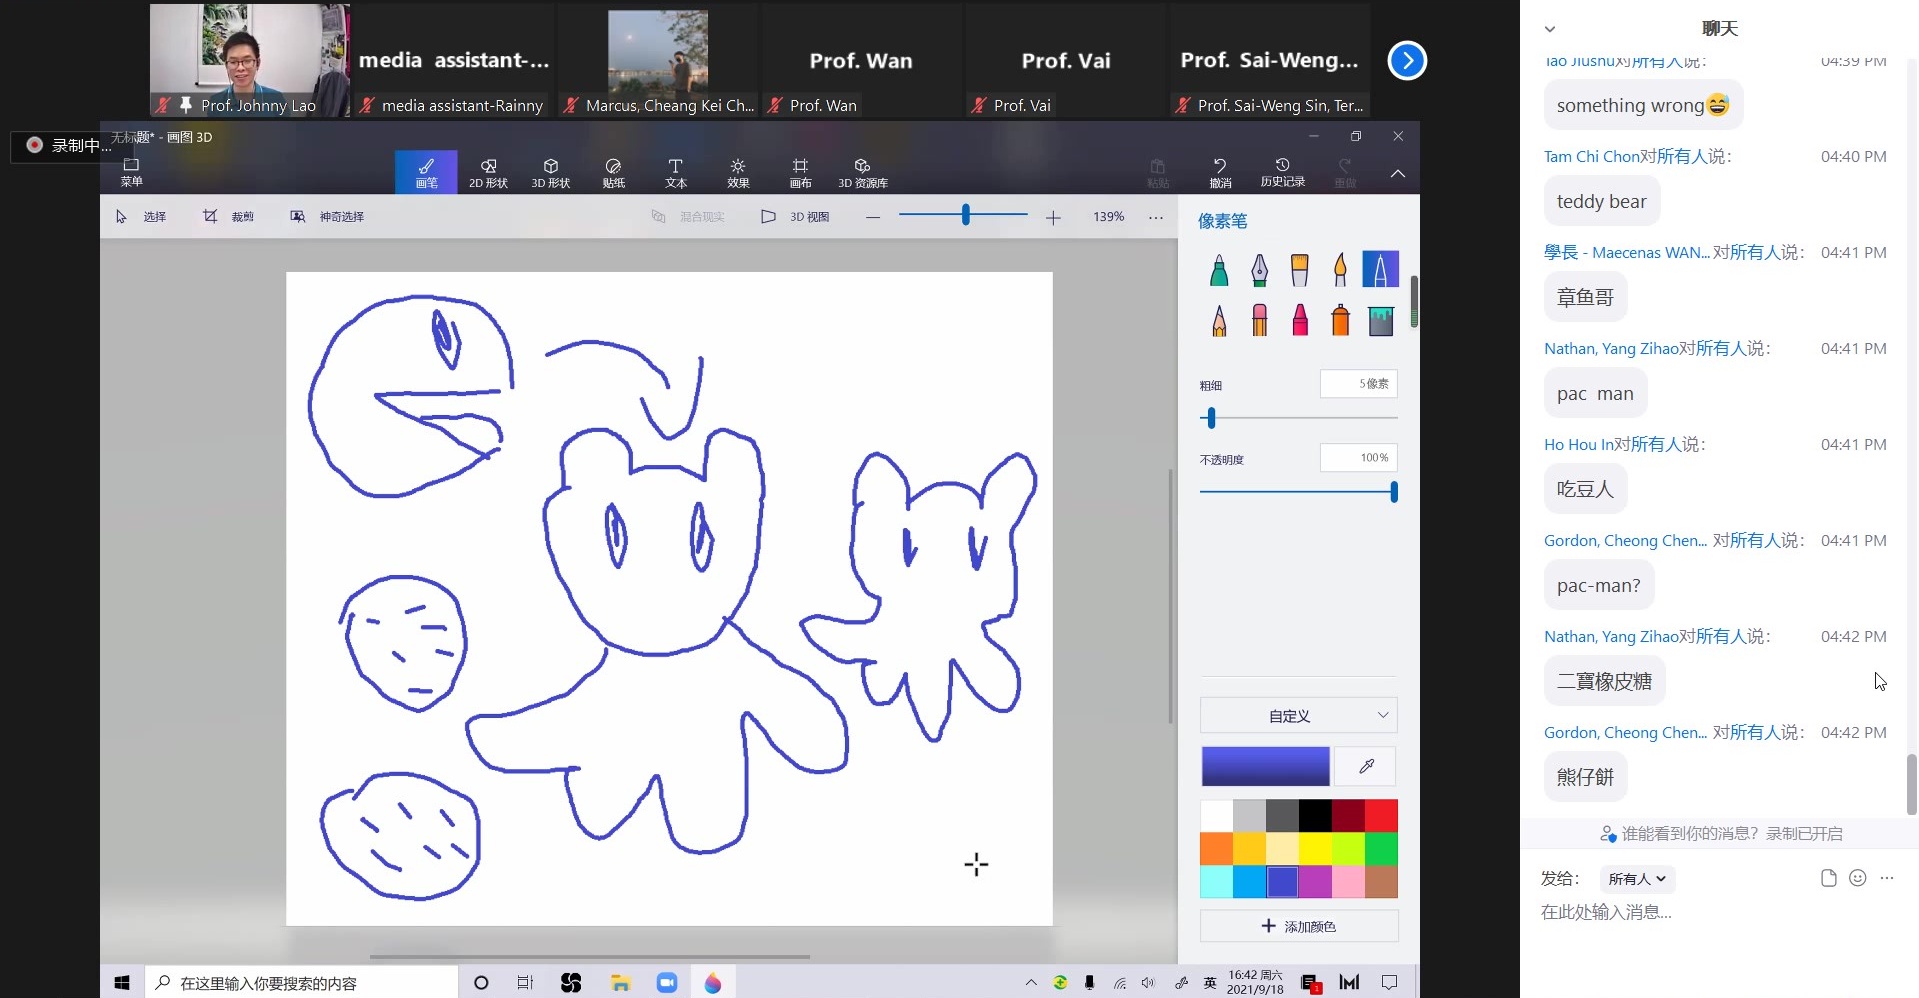Open the chat recipient dropdown

[1637, 879]
